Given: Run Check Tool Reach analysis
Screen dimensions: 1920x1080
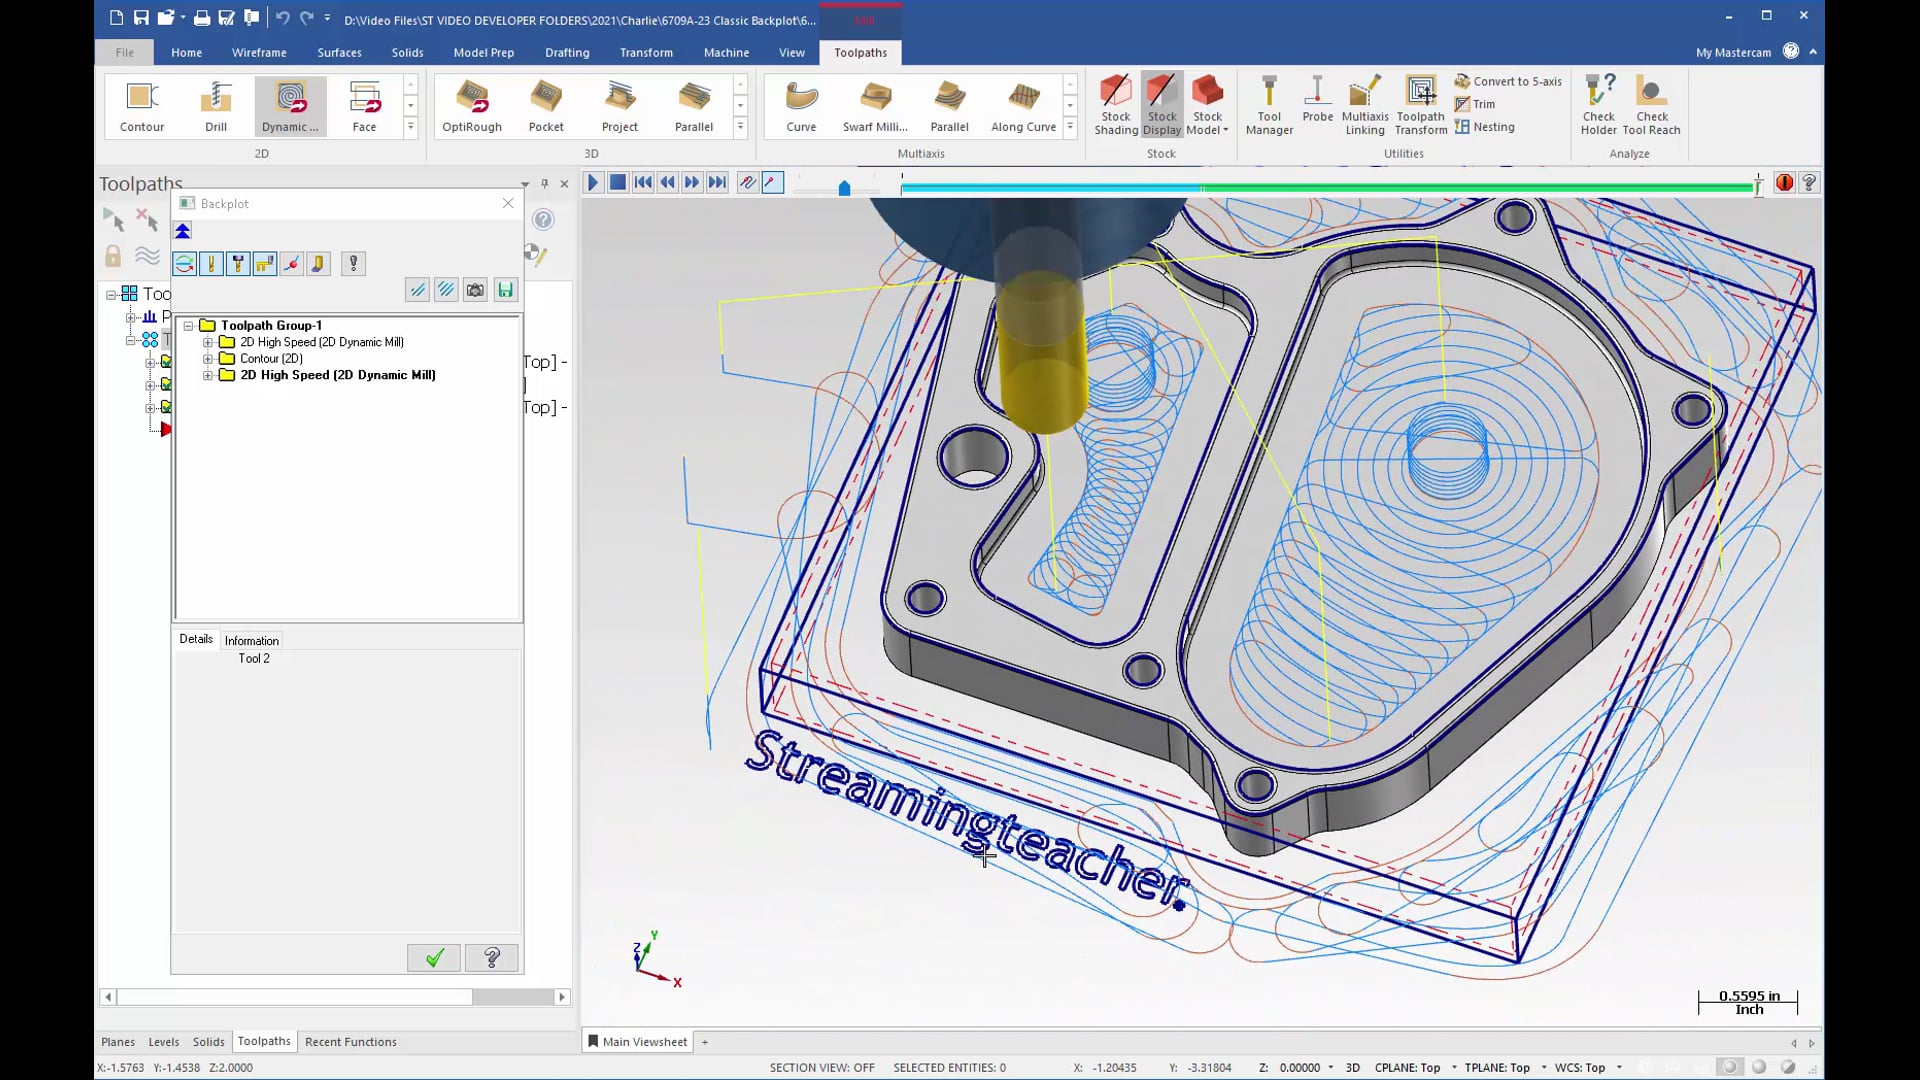Looking at the screenshot, I should (1651, 106).
